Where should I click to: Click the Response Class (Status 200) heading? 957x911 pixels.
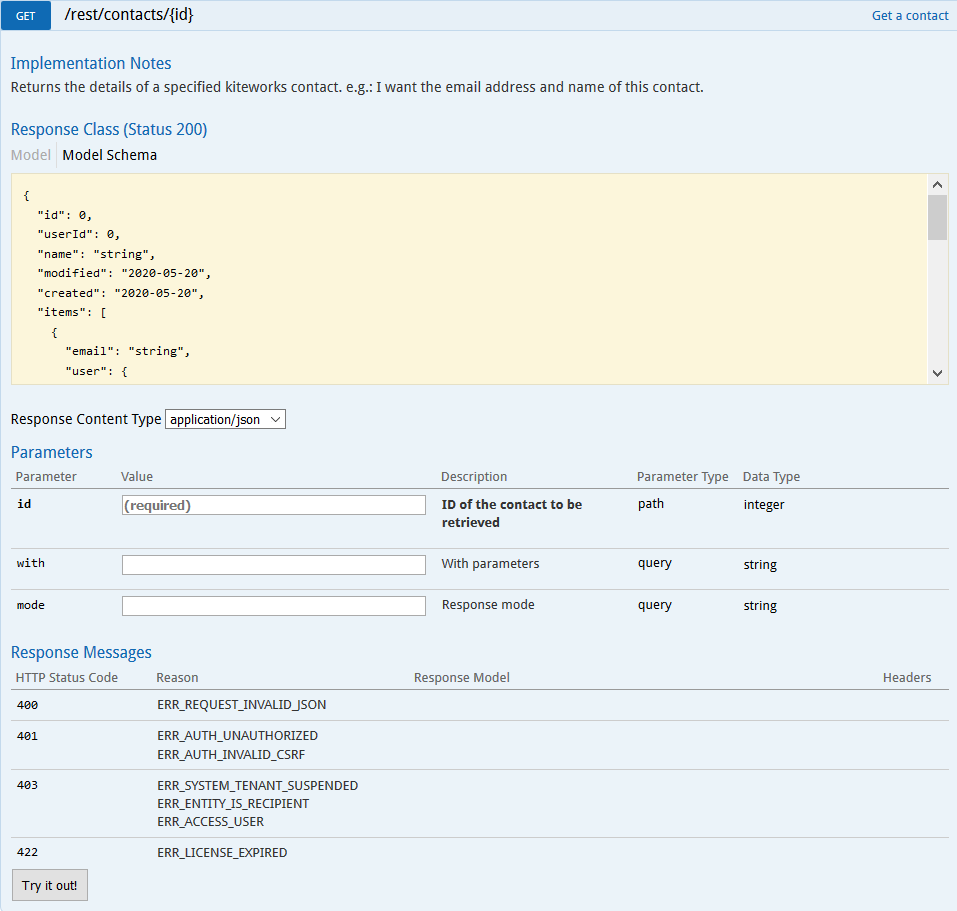click(x=109, y=129)
